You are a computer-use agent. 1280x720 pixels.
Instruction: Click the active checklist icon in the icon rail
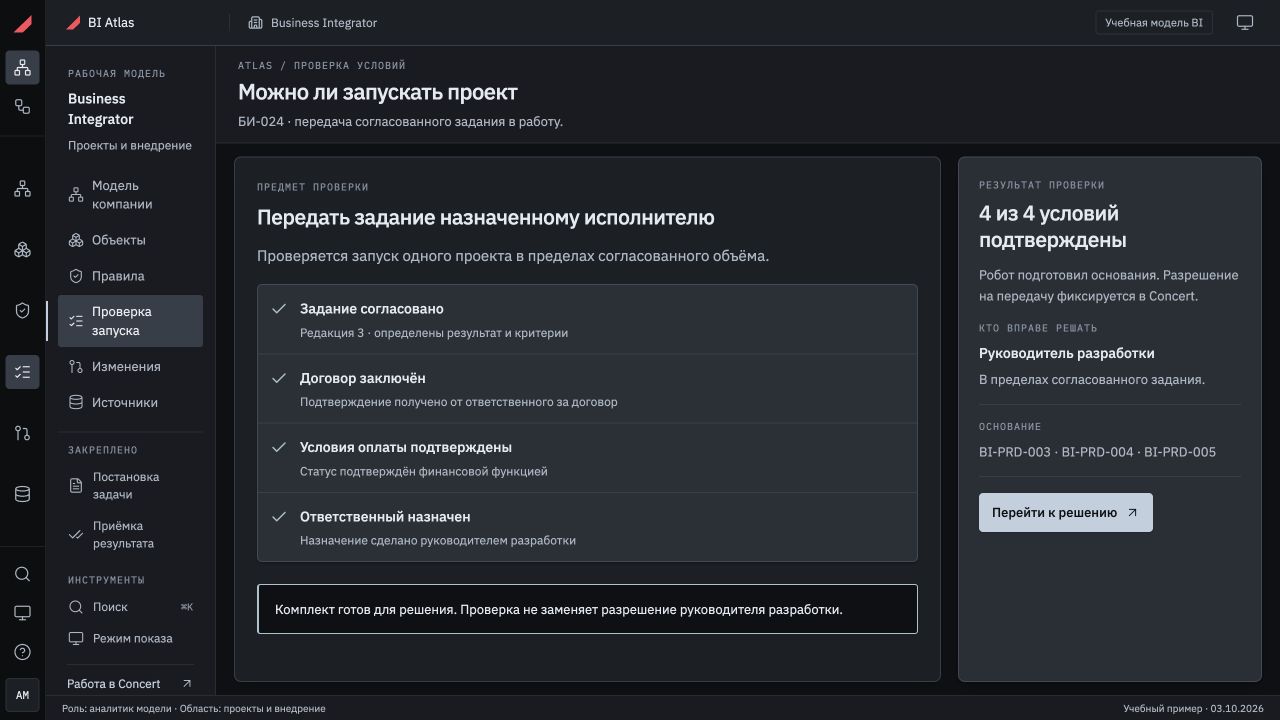(x=22, y=372)
